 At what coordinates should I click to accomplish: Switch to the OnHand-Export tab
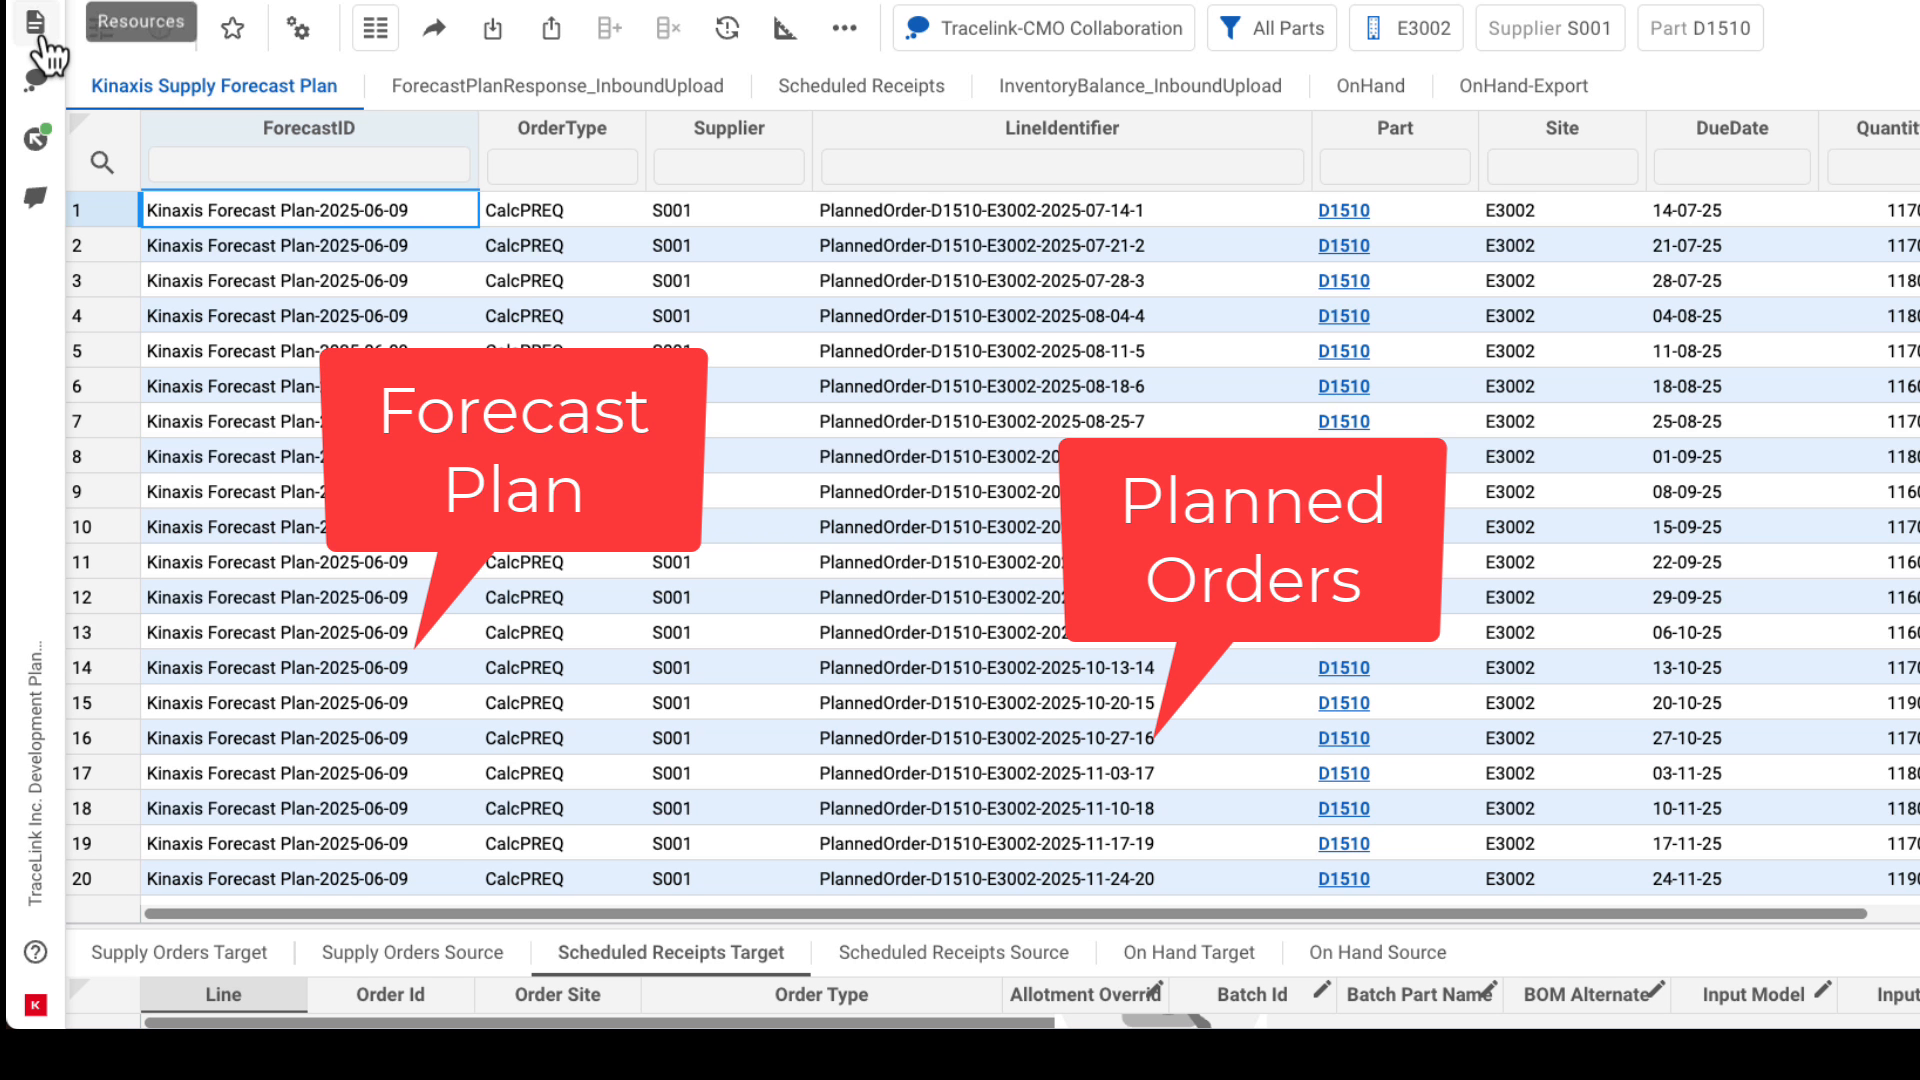1523,86
